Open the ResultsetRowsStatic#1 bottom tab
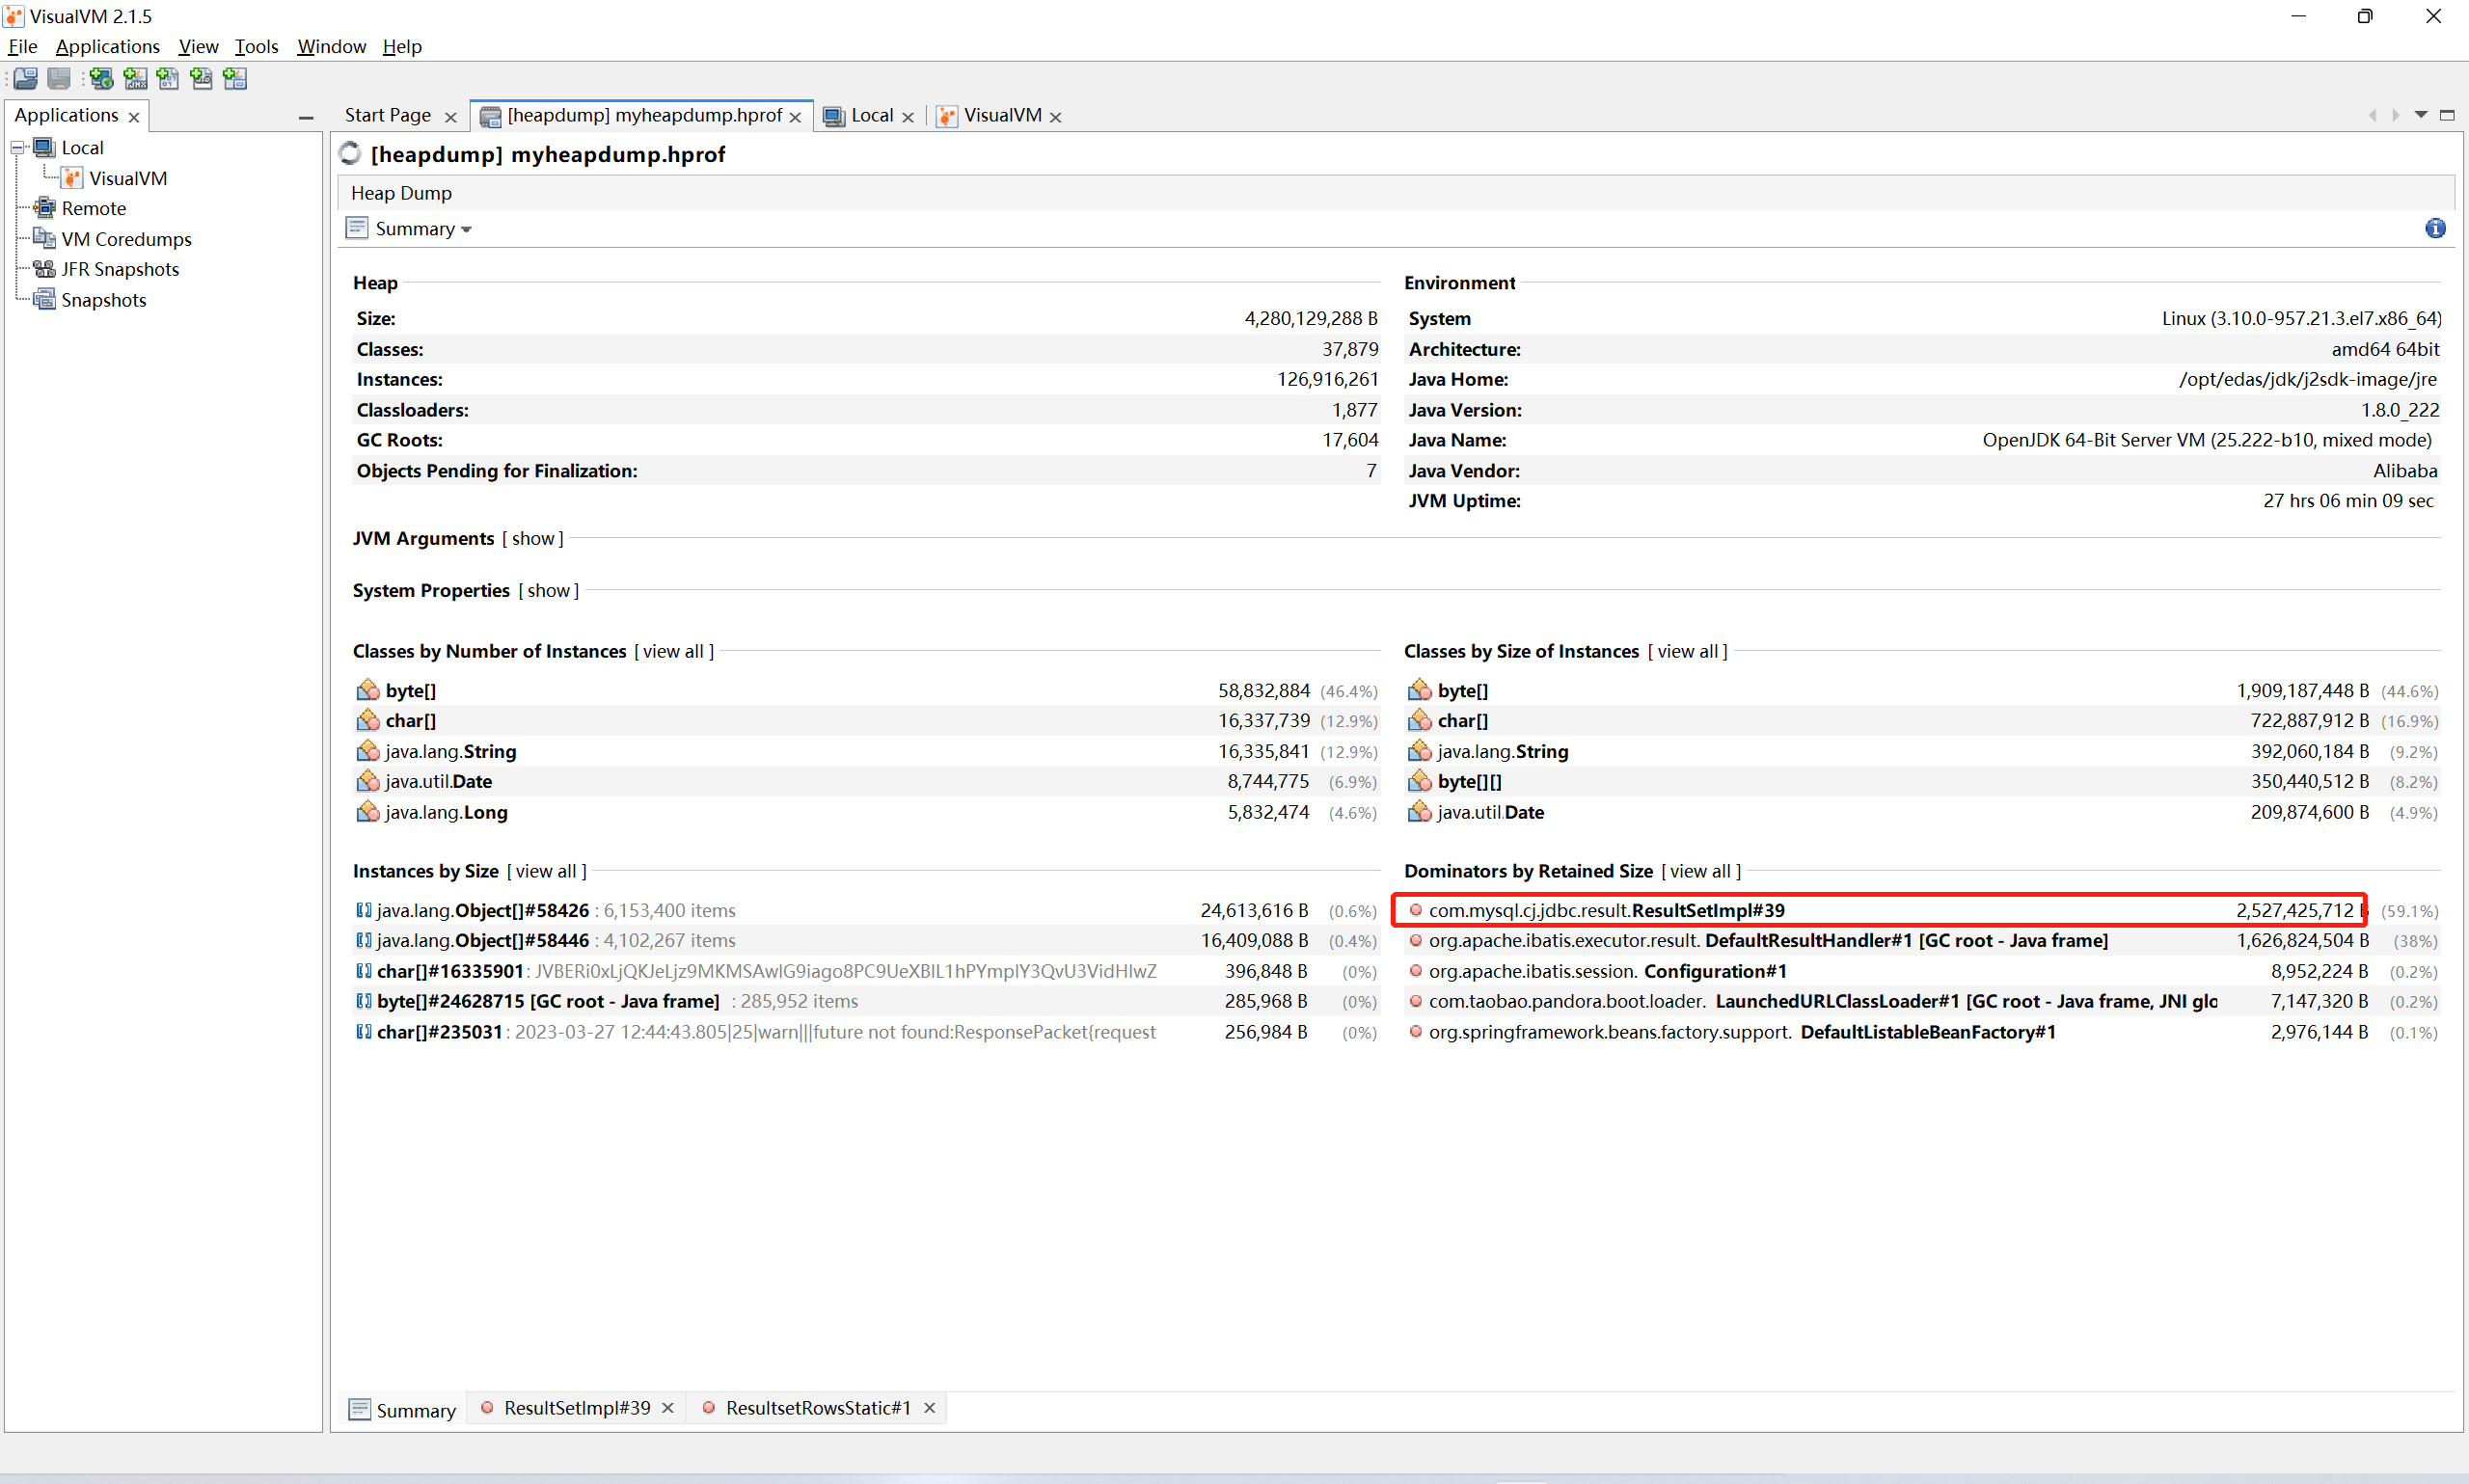The height and width of the screenshot is (1484, 2469). pos(817,1408)
